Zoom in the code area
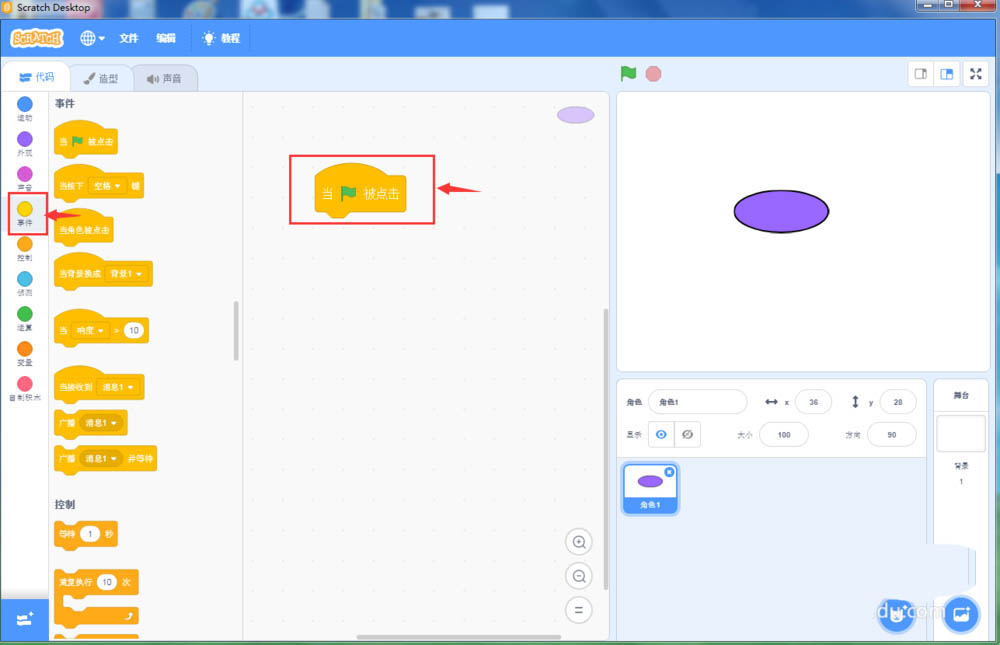Screen dimensions: 1000x645 click(578, 541)
